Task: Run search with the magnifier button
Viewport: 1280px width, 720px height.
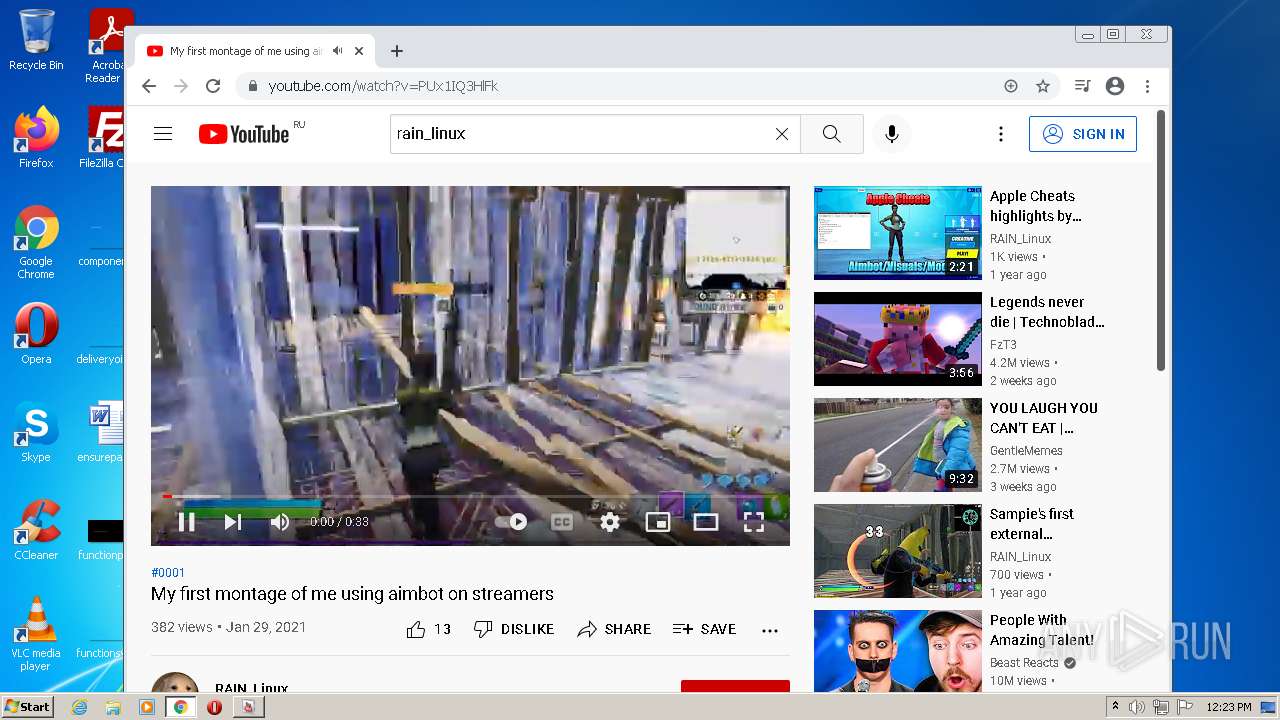Action: pos(832,134)
